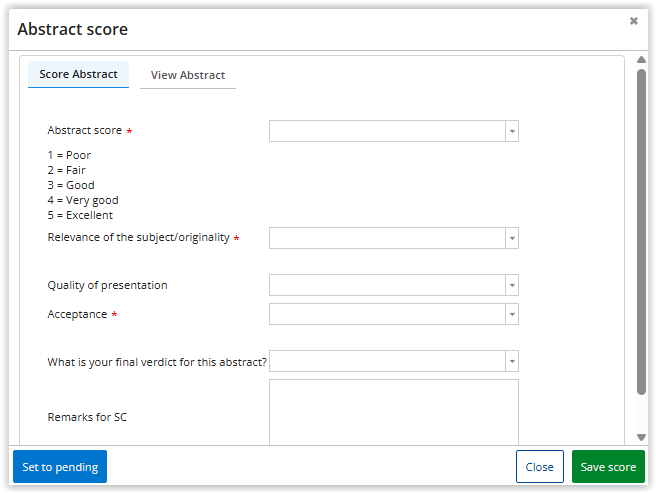
Task: Close the Abstract score dialog with the X icon
Action: click(x=633, y=21)
